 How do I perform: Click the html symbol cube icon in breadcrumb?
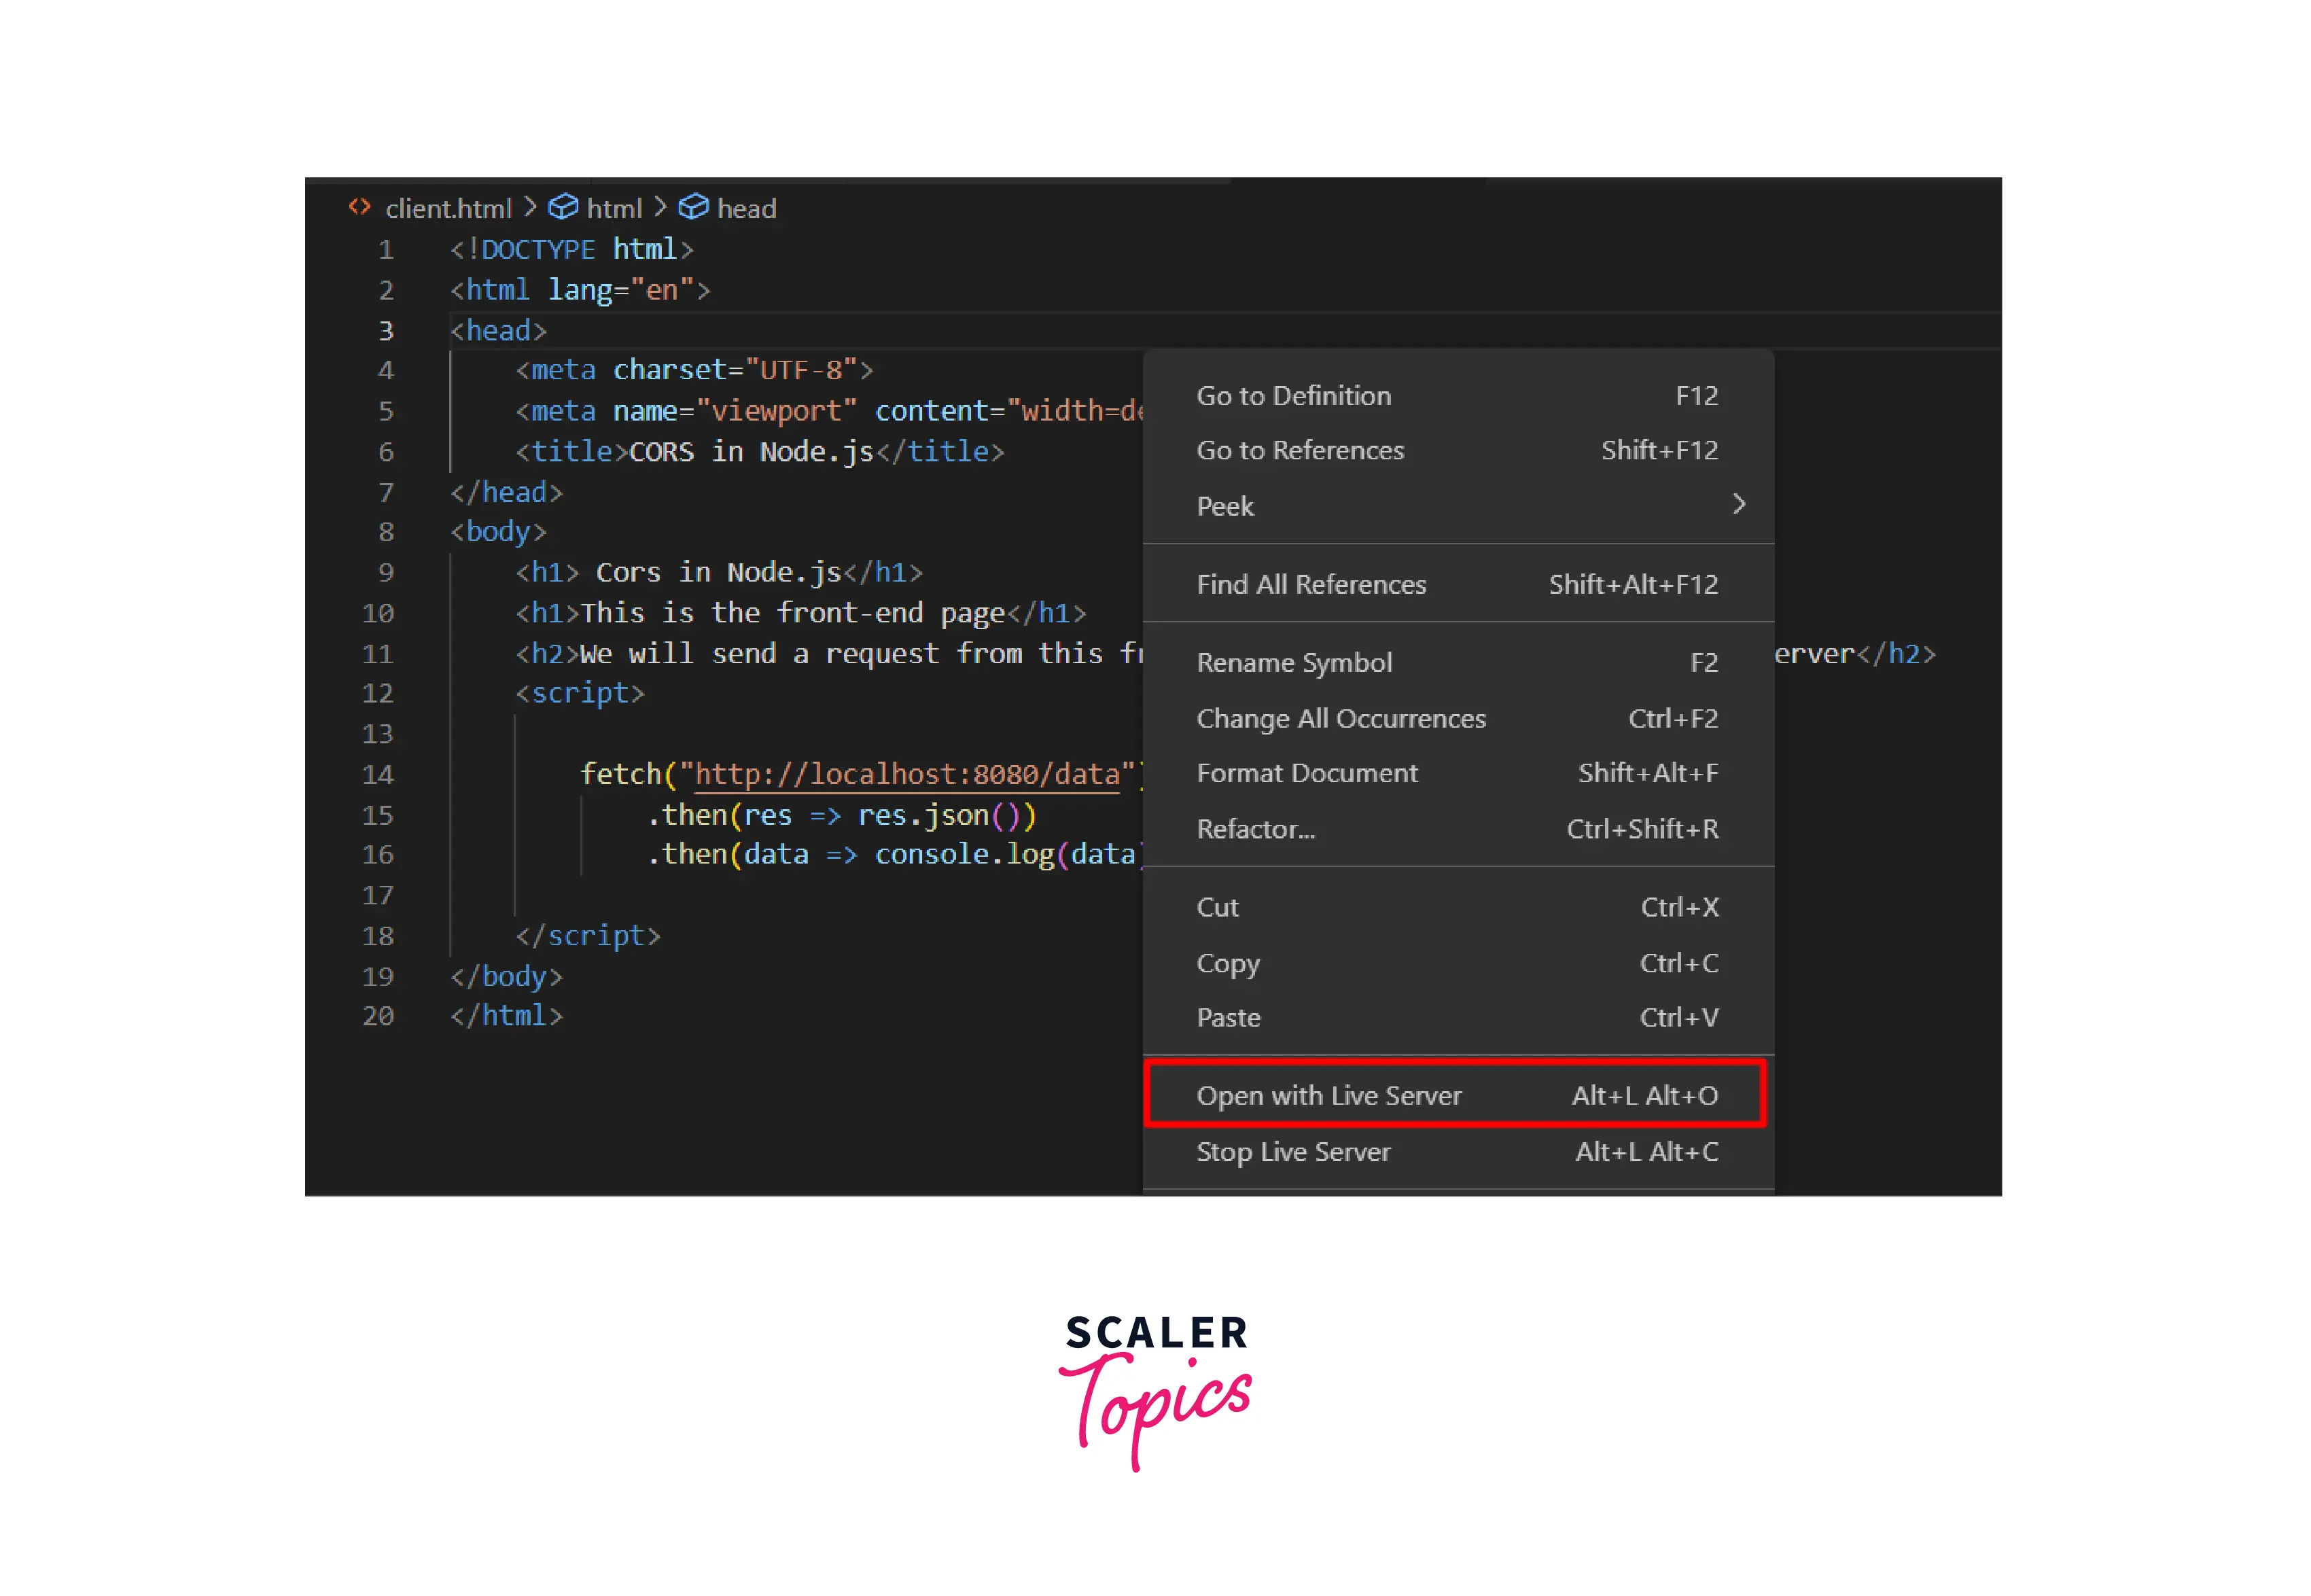563,207
